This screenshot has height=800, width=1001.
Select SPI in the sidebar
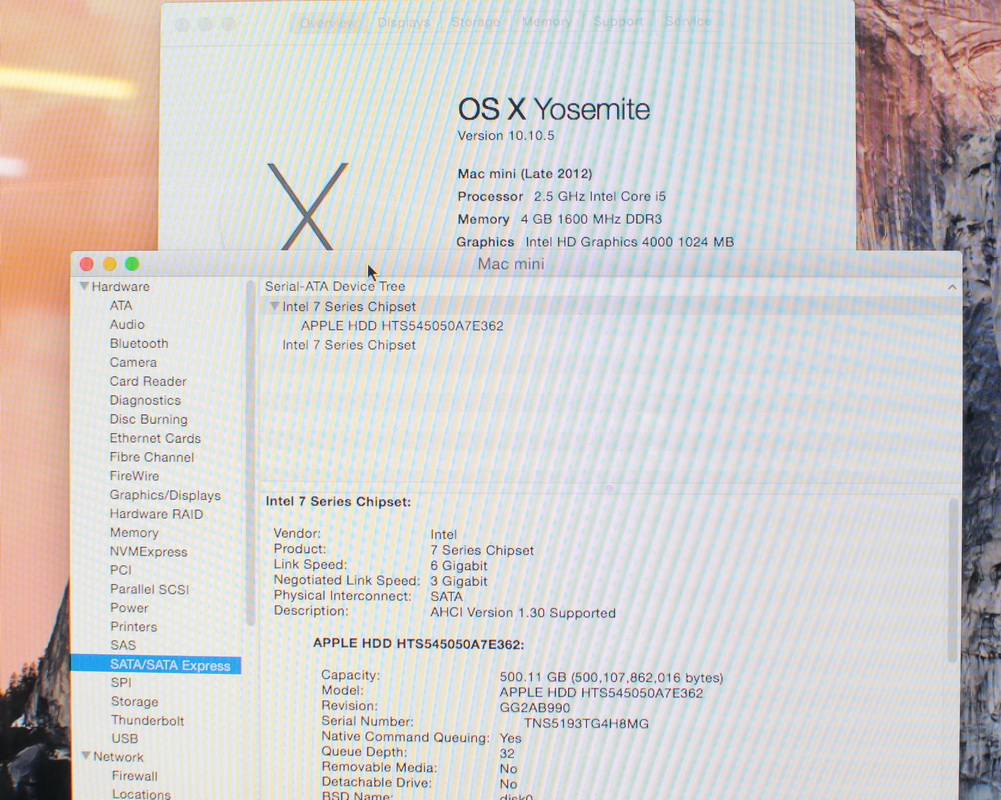pos(121,683)
